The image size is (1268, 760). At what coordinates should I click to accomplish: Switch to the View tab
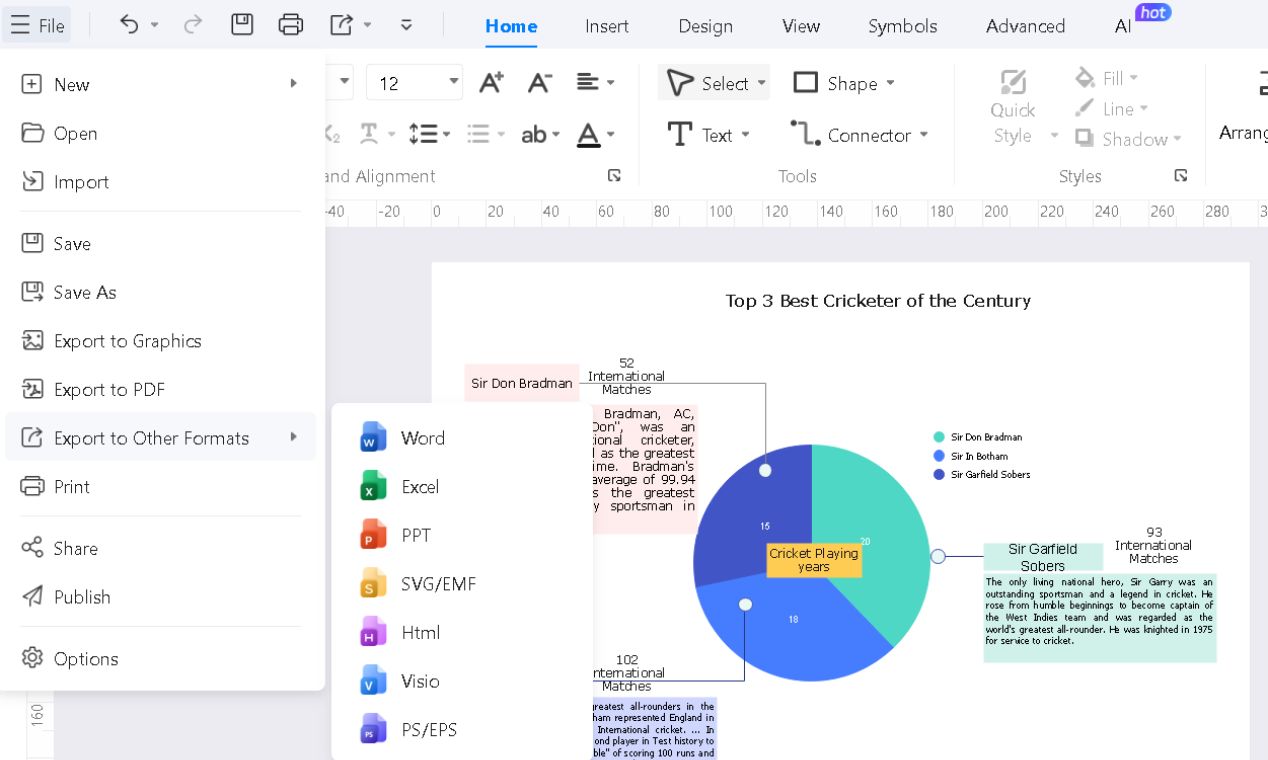pyautogui.click(x=801, y=26)
